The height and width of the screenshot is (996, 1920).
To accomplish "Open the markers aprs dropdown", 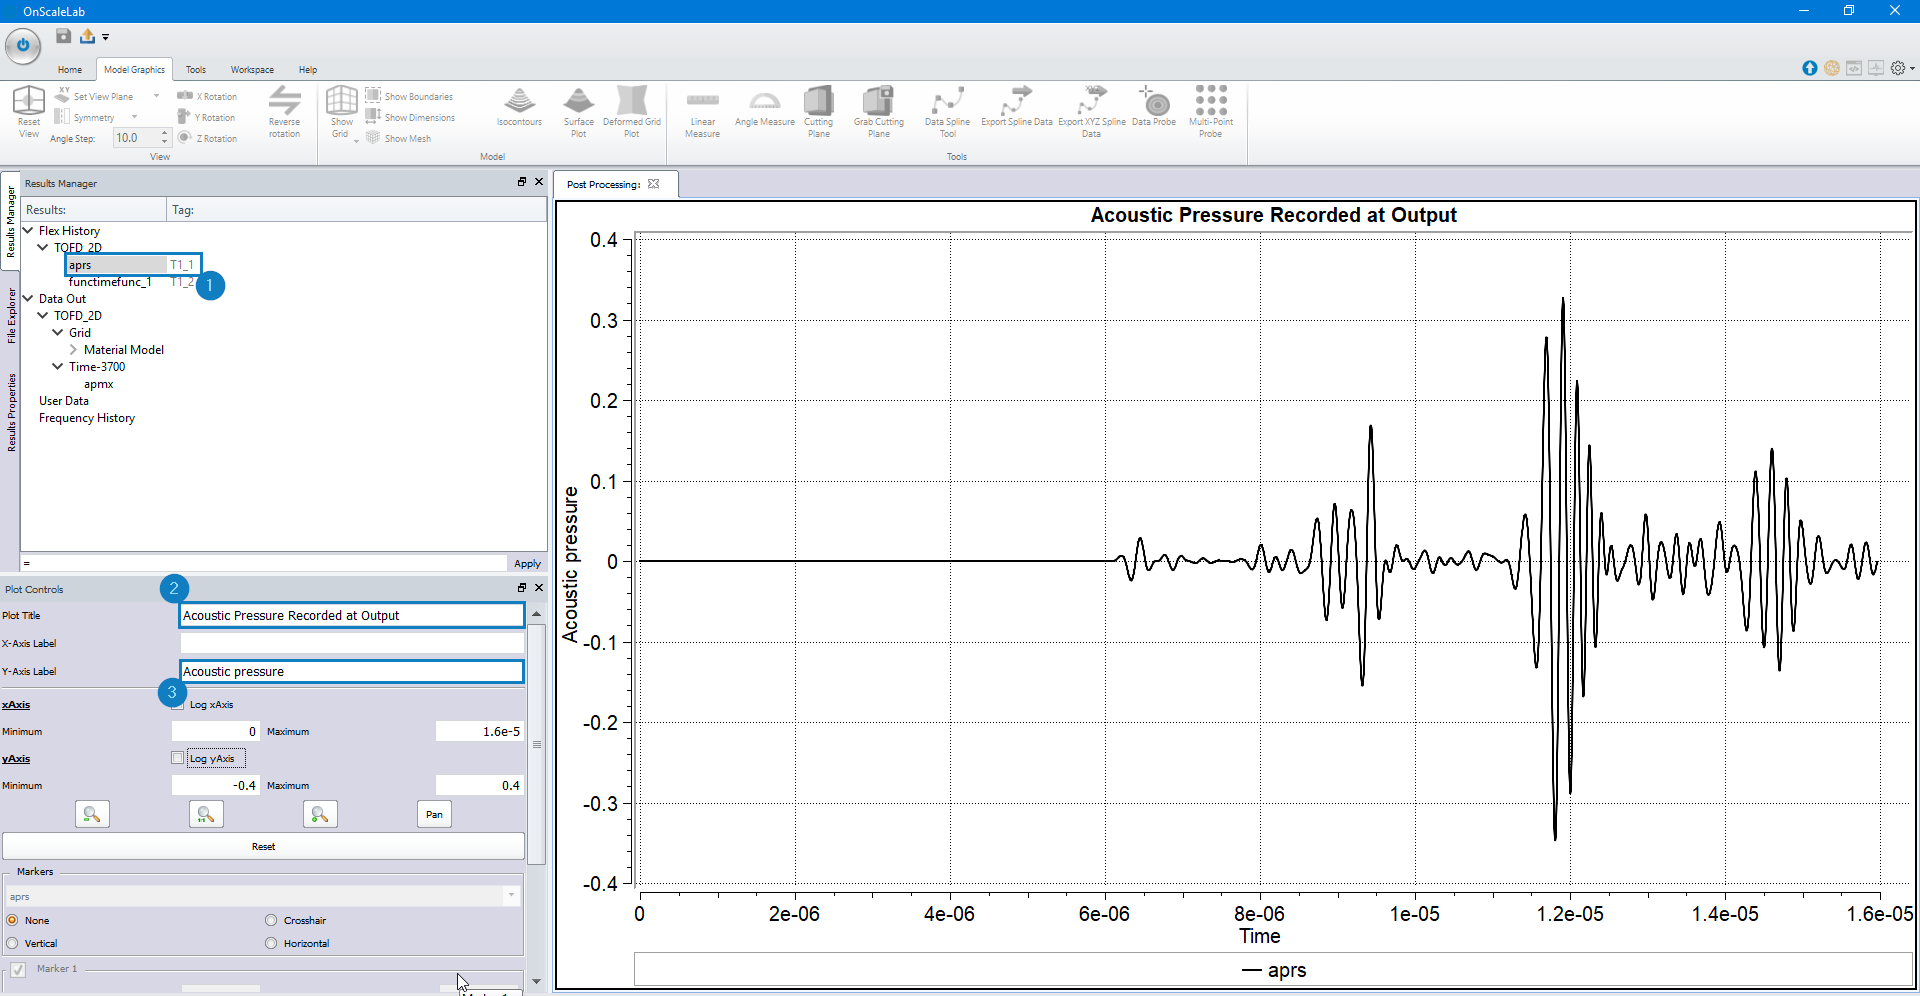I will click(511, 896).
